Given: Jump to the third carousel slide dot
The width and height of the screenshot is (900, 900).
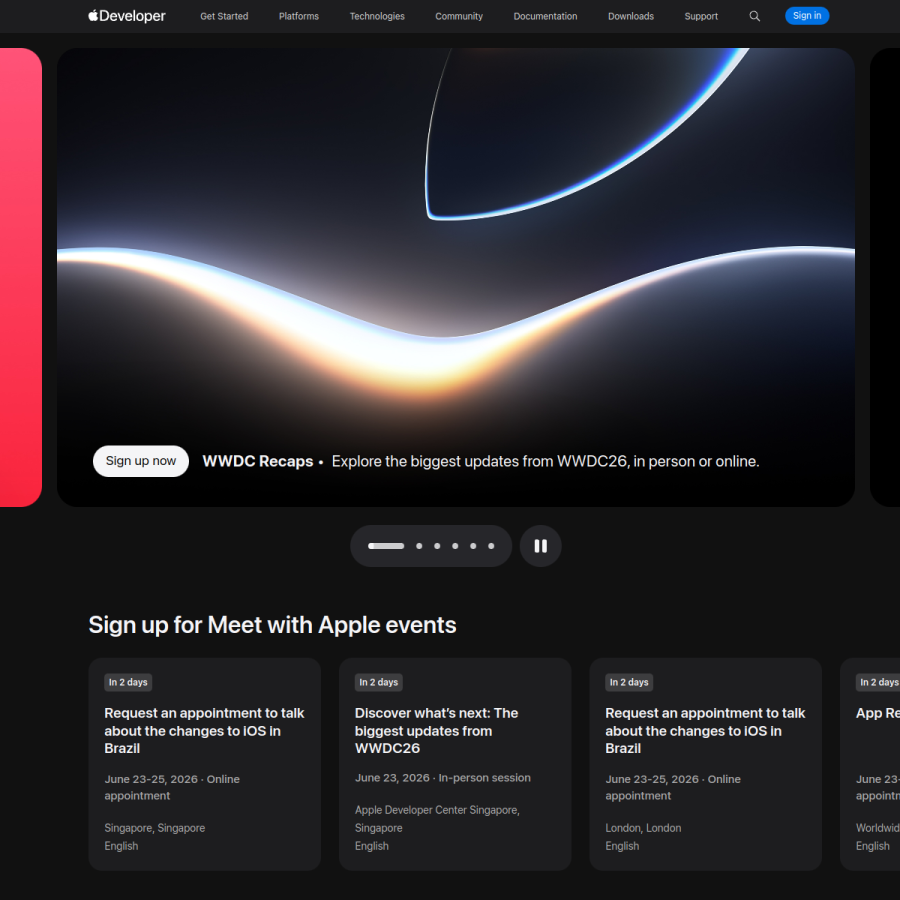Looking at the screenshot, I should pyautogui.click(x=437, y=546).
